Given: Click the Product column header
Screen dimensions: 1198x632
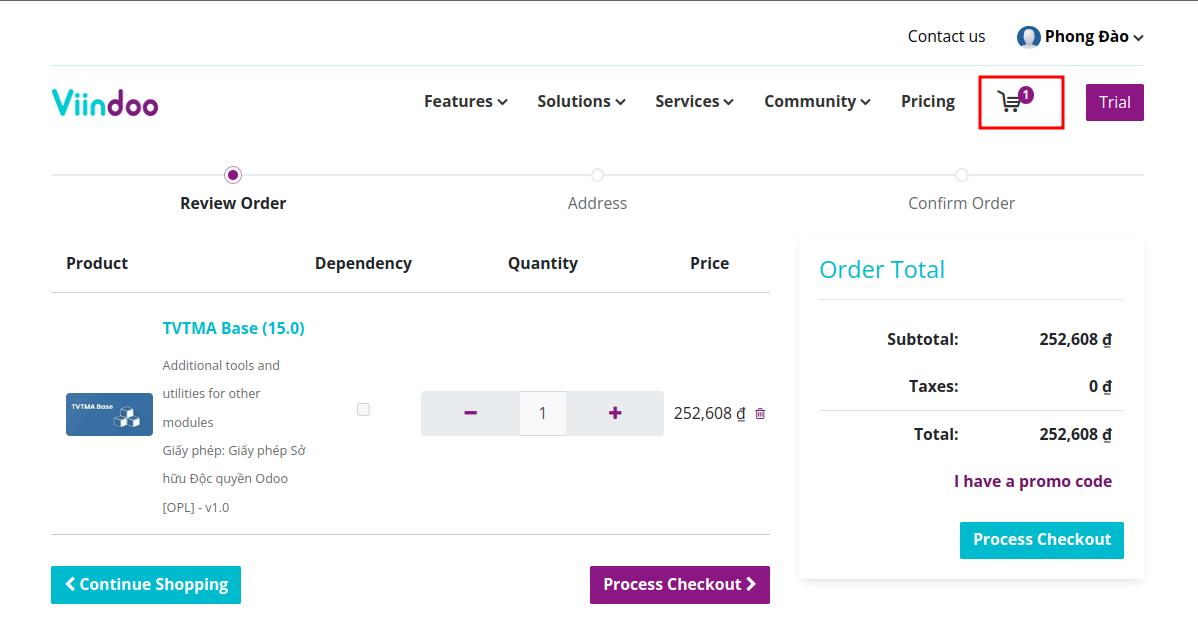Looking at the screenshot, I should [x=97, y=263].
